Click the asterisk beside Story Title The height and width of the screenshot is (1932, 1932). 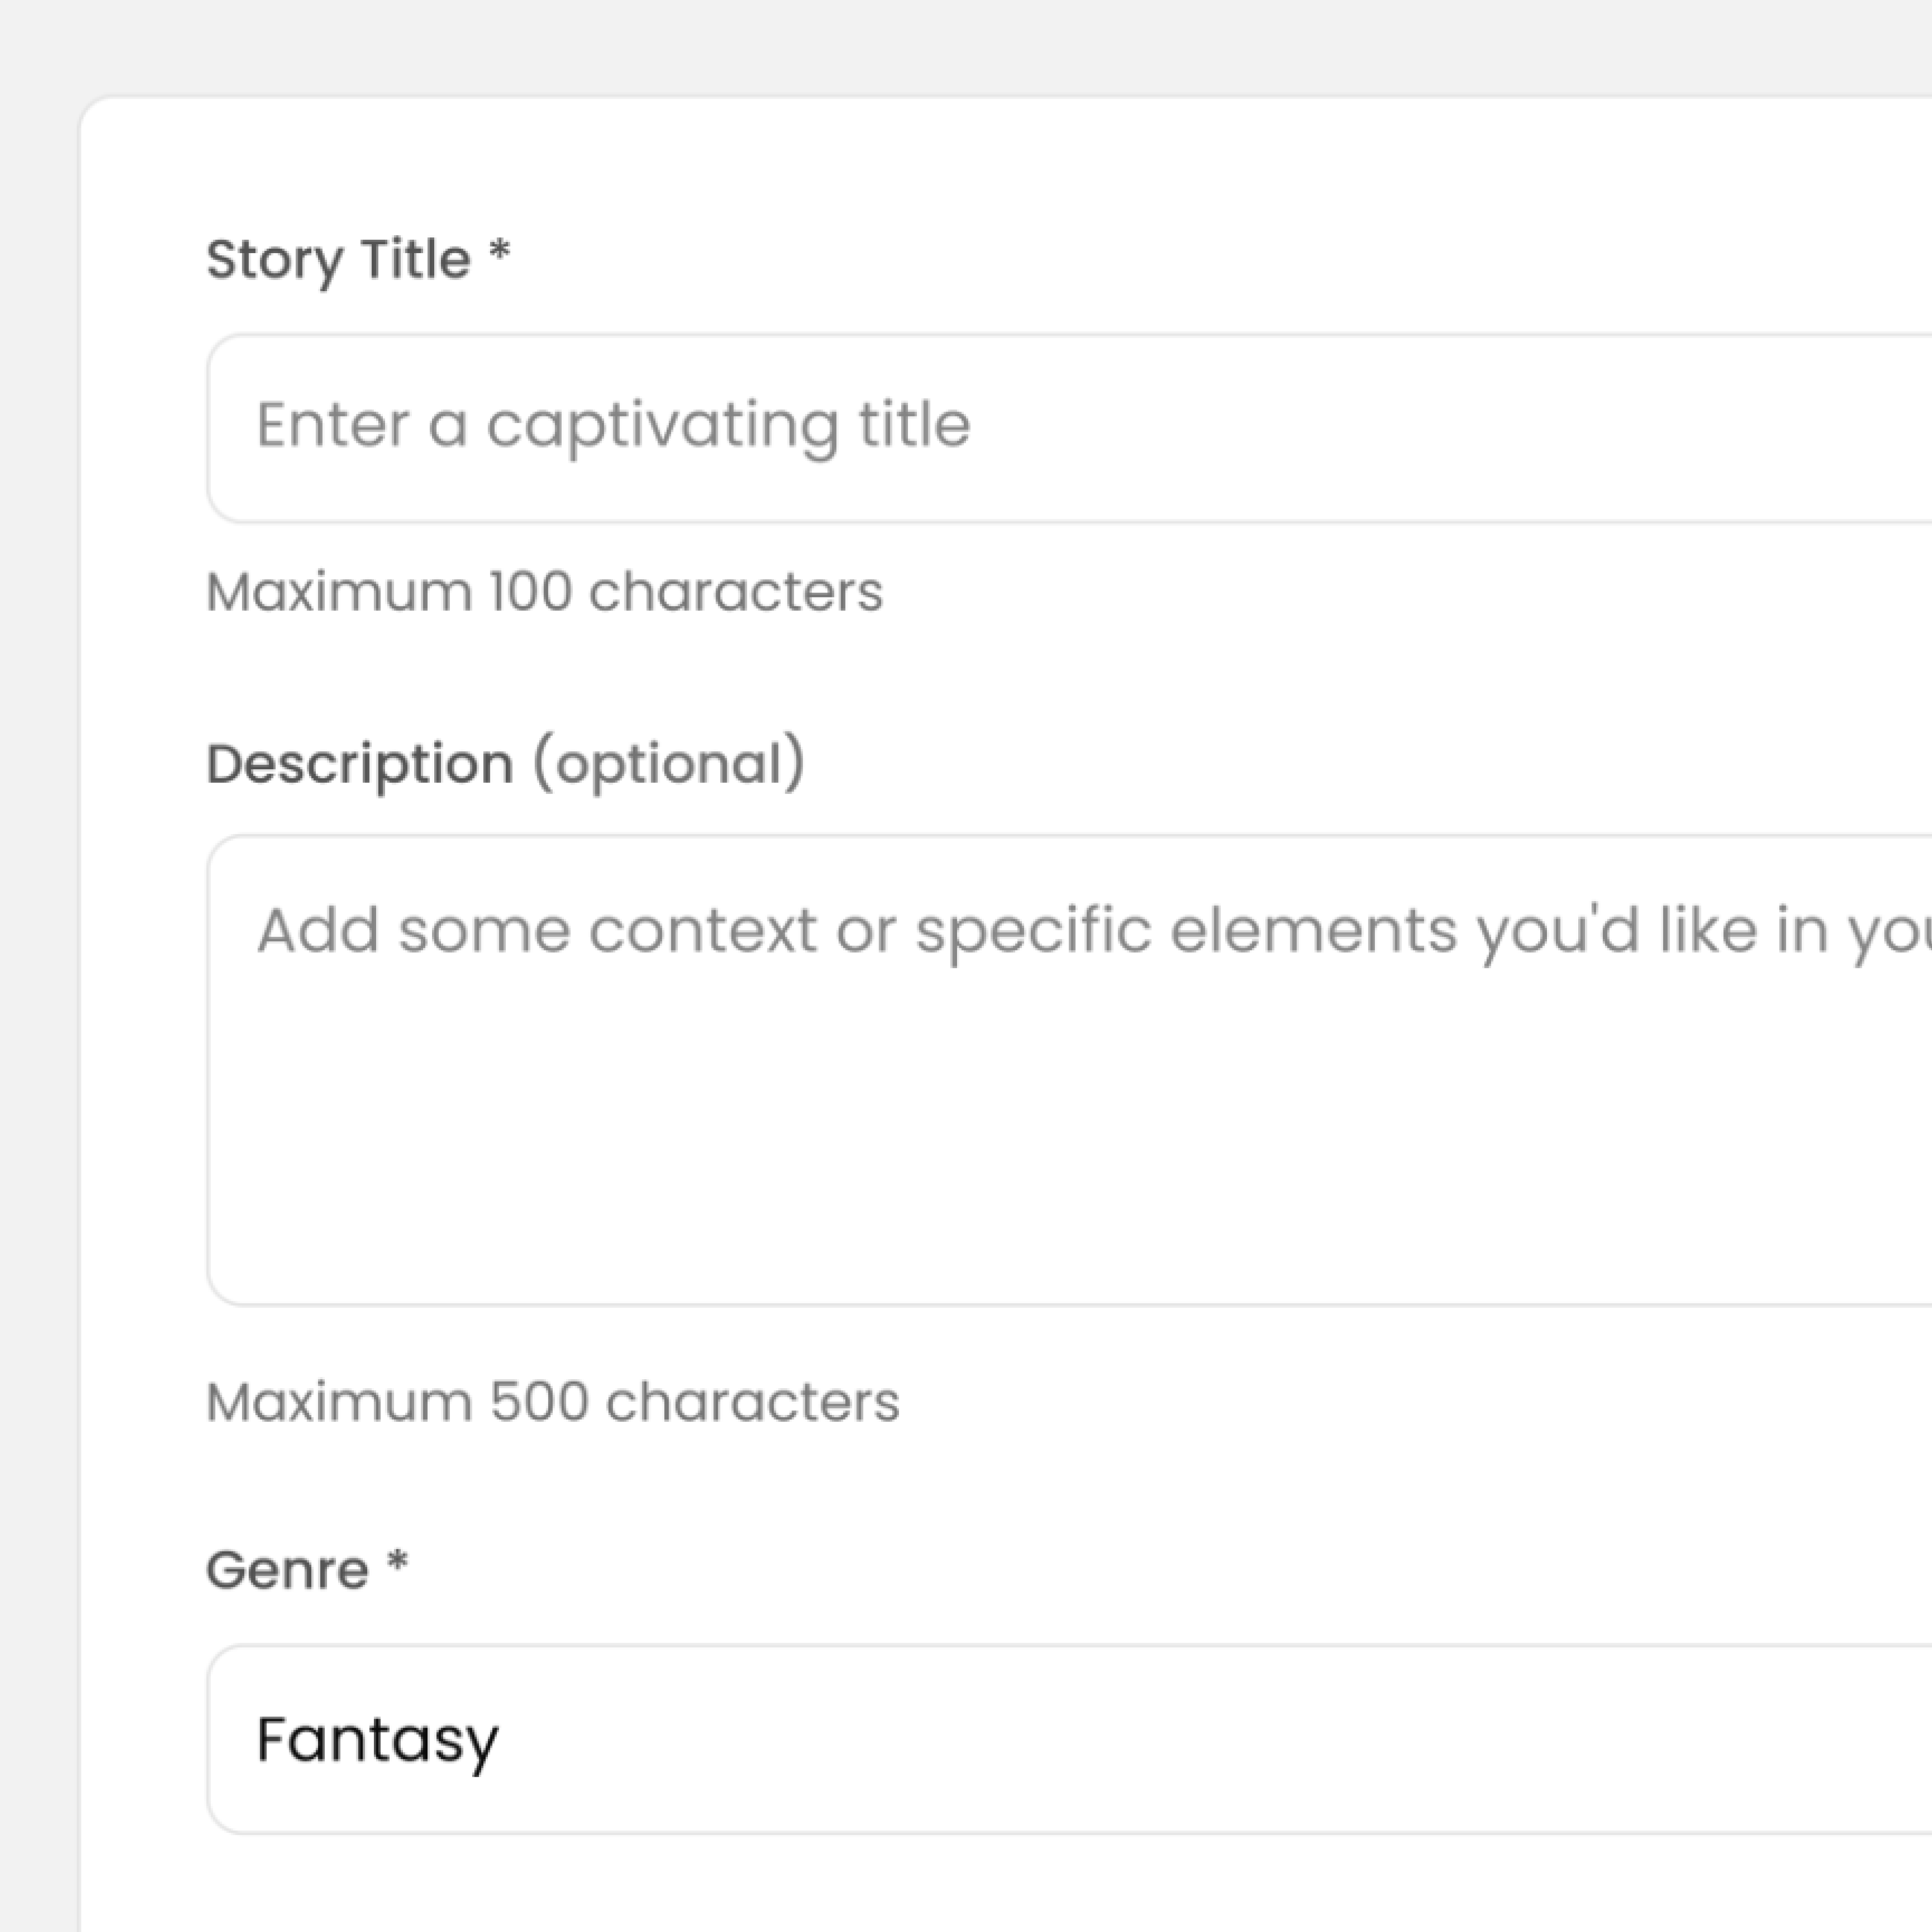pyautogui.click(x=500, y=252)
